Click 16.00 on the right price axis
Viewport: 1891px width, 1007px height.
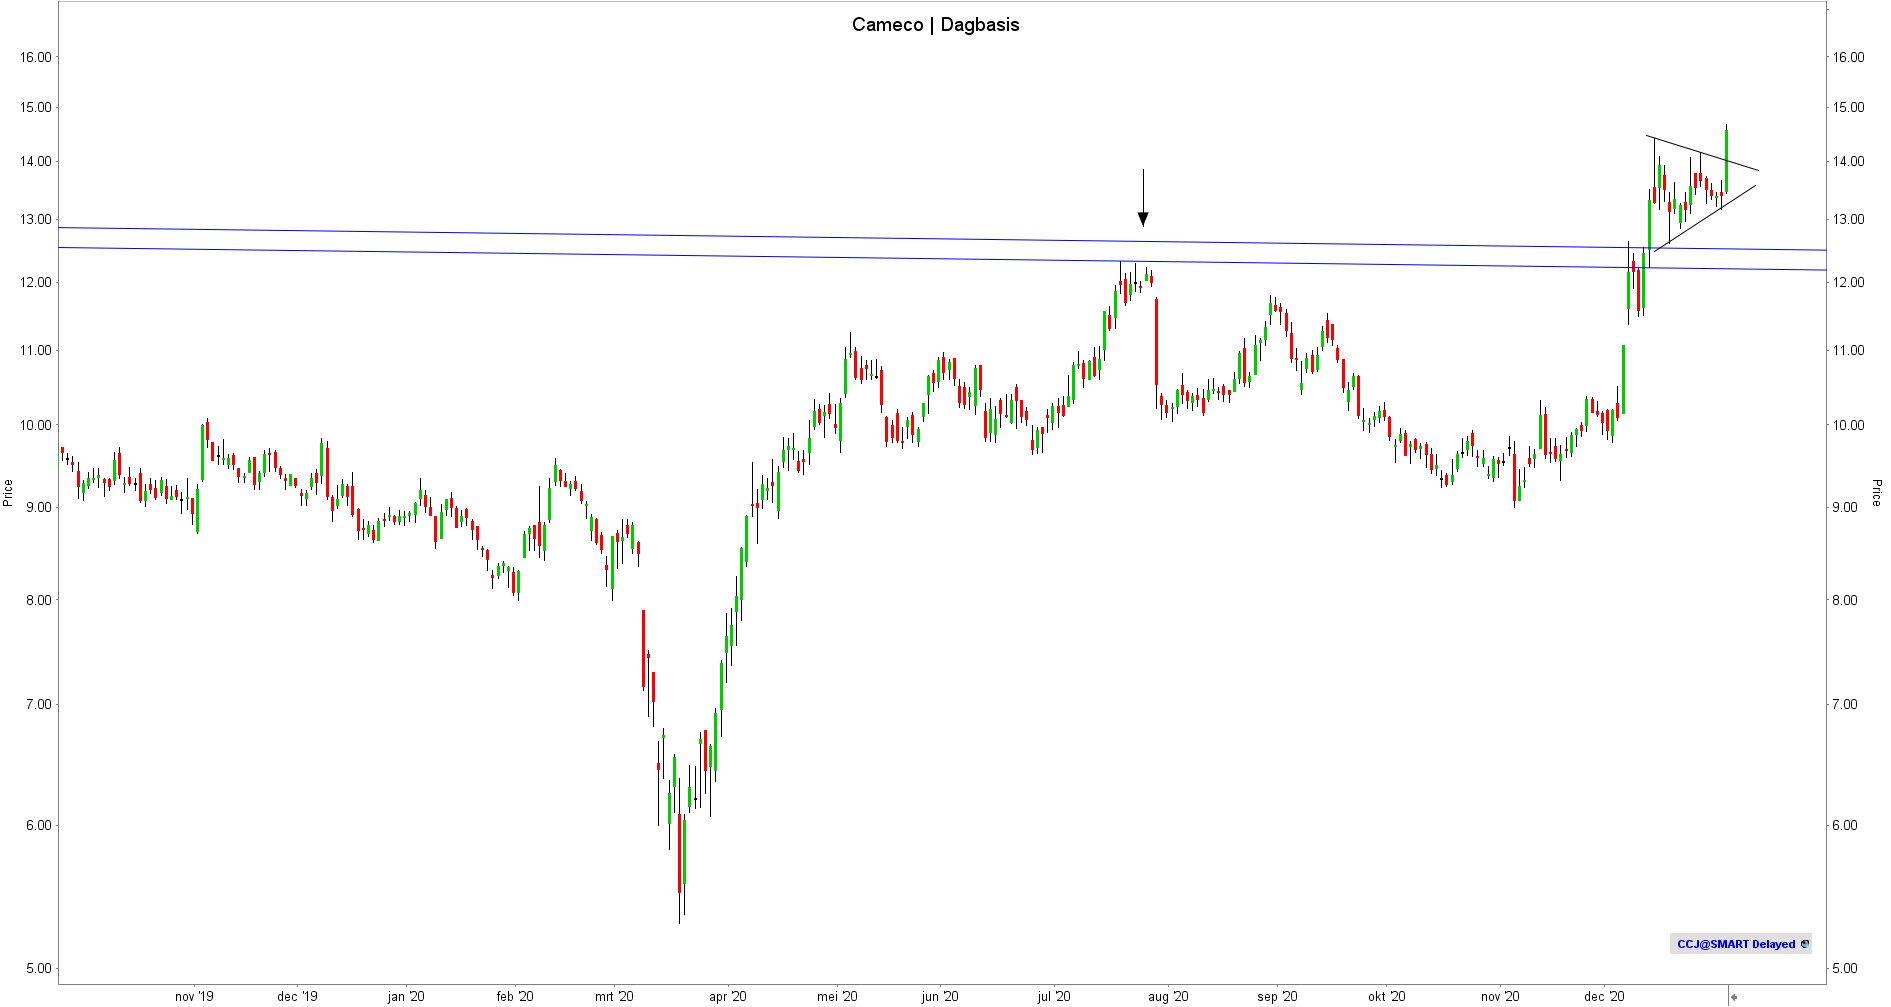point(1848,57)
